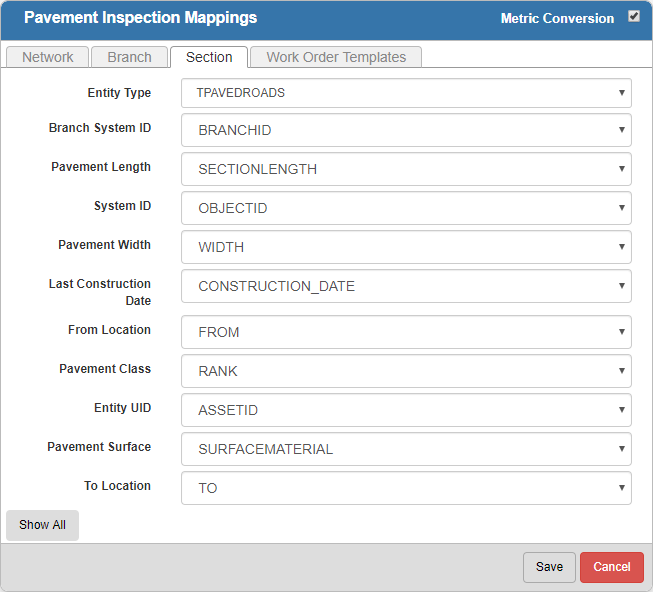Go to Work Order Templates tab
Viewport: 653px width, 592px height.
tap(336, 57)
